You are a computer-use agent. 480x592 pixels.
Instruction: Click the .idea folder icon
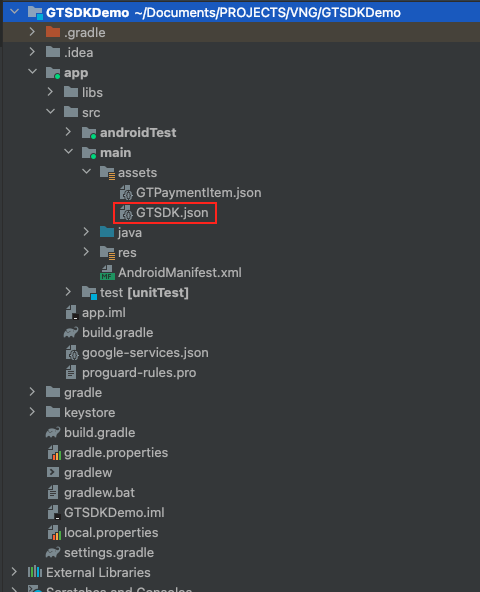(53, 52)
